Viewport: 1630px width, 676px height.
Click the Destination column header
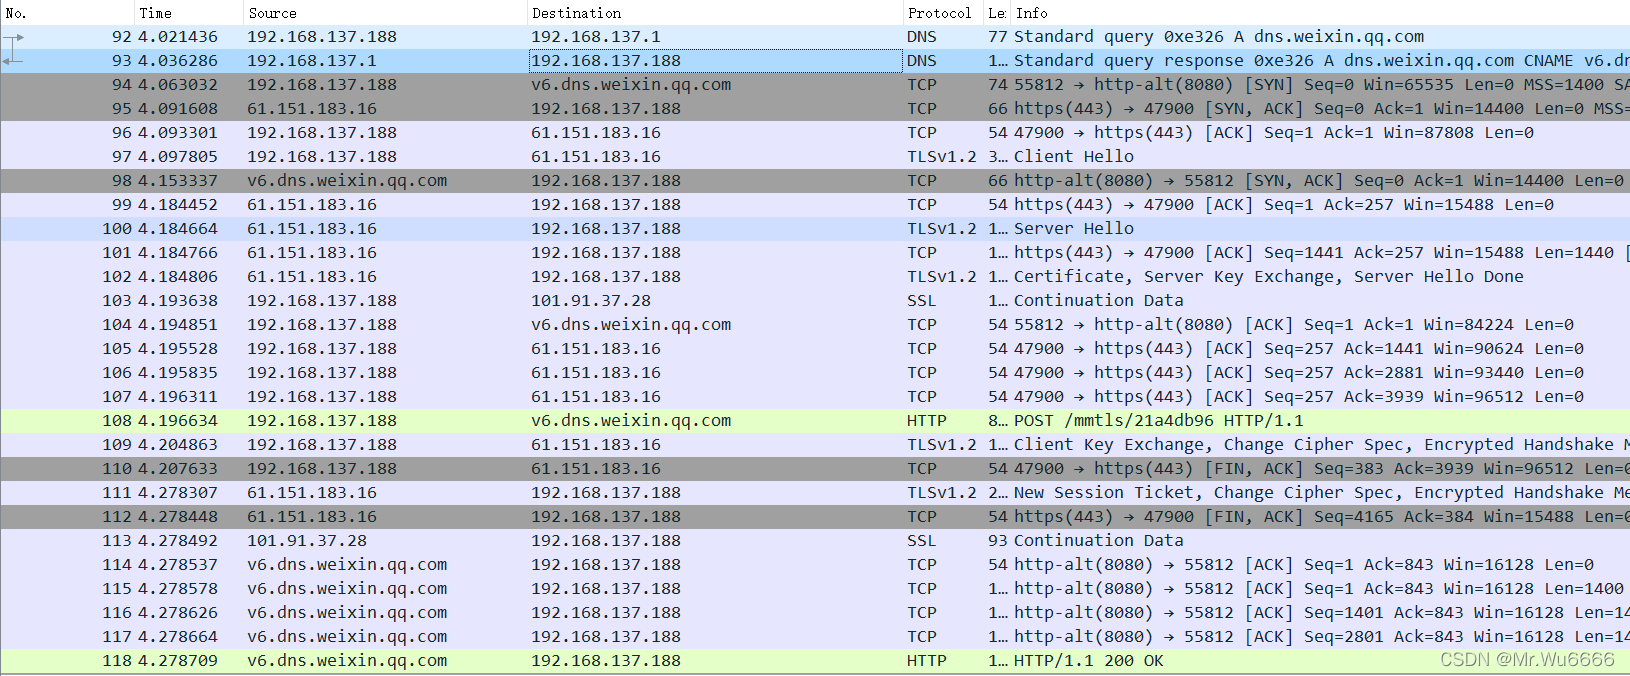[x=577, y=13]
